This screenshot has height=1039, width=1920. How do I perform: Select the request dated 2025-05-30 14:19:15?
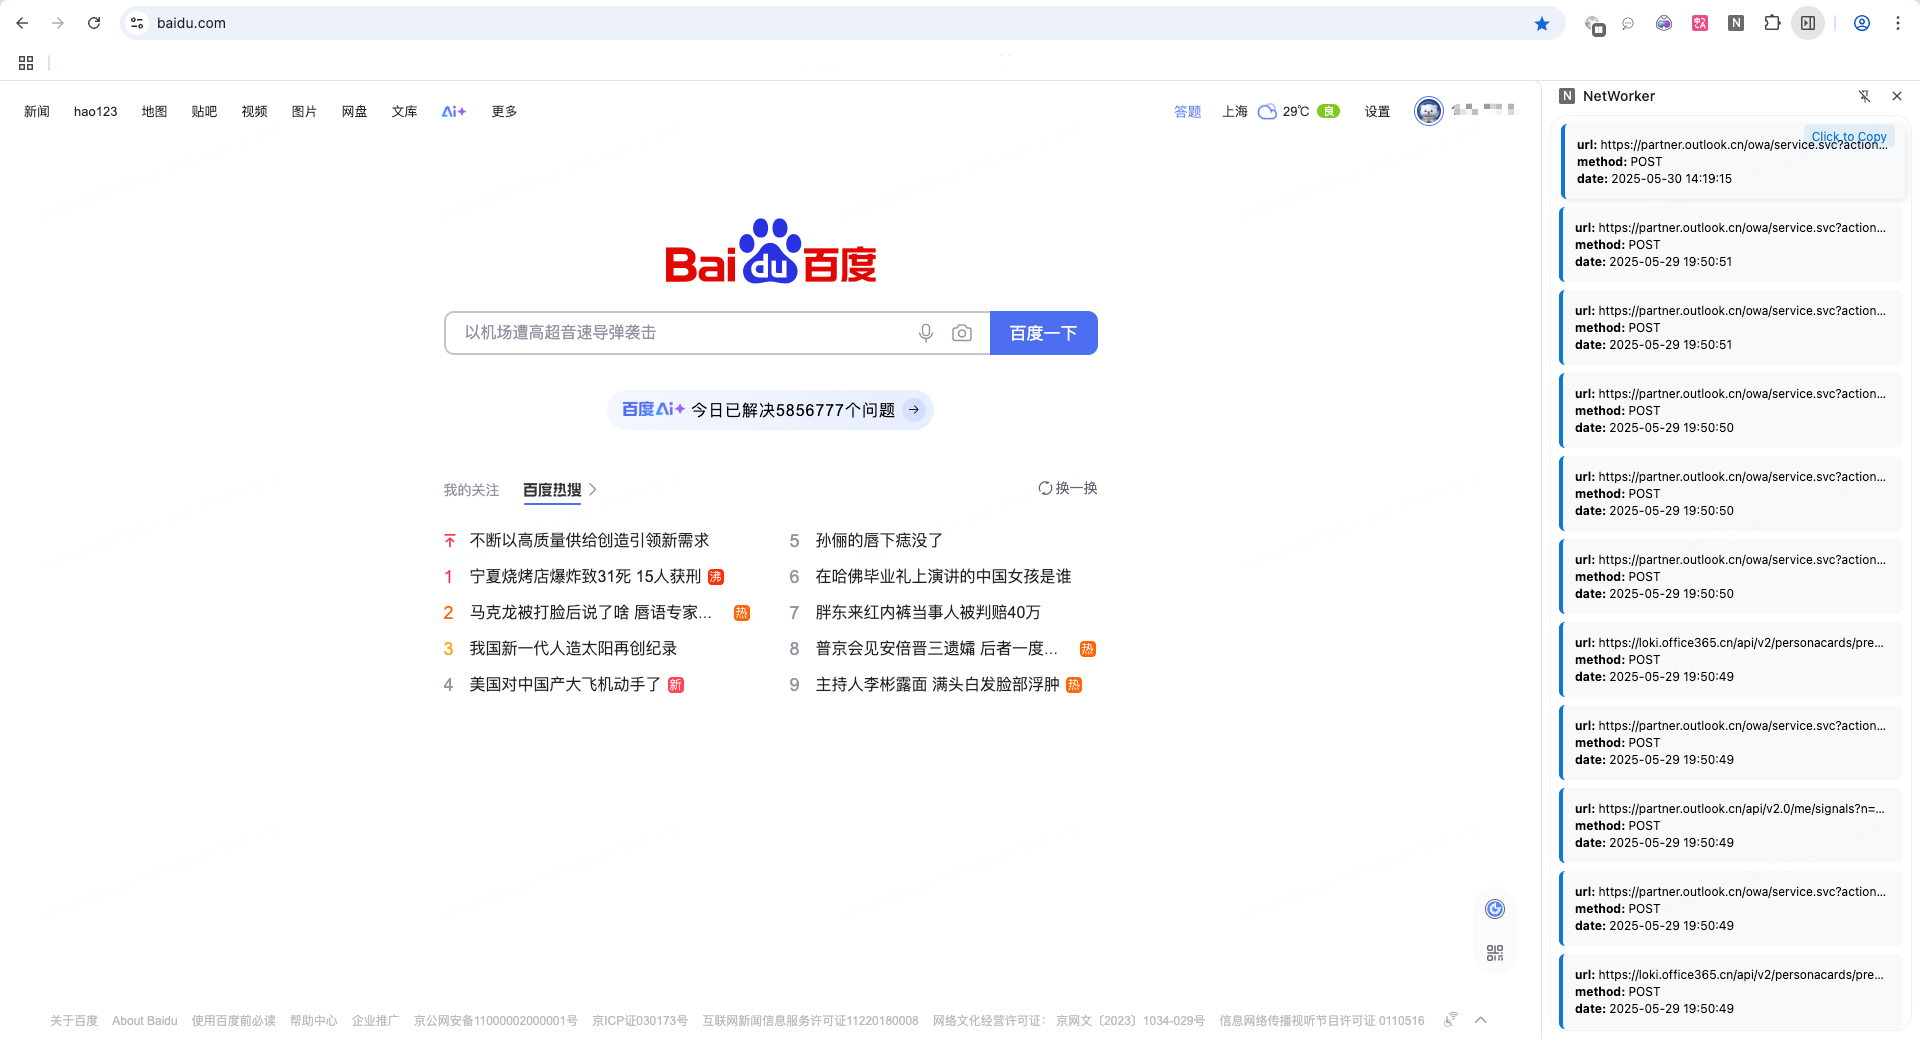point(1732,162)
